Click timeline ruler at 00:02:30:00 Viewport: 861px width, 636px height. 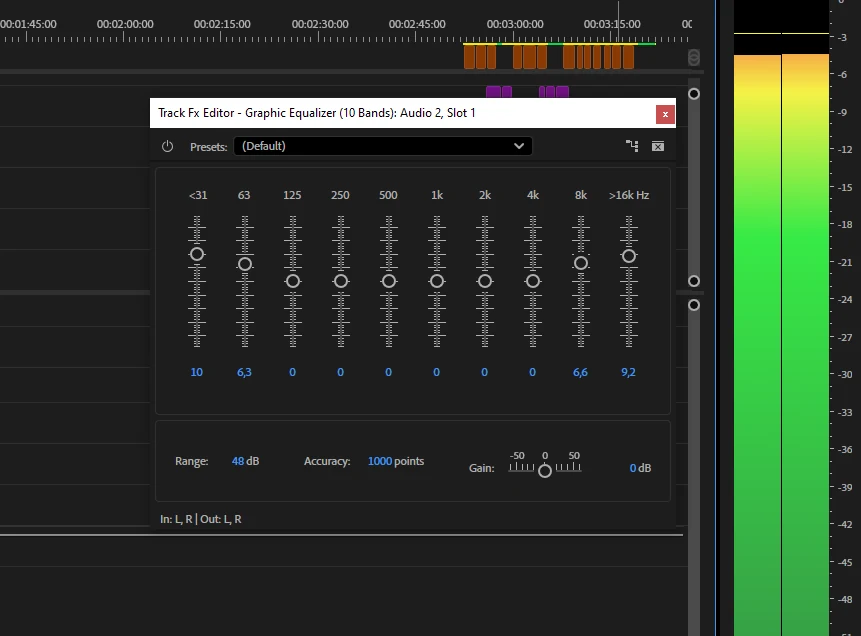(320, 25)
